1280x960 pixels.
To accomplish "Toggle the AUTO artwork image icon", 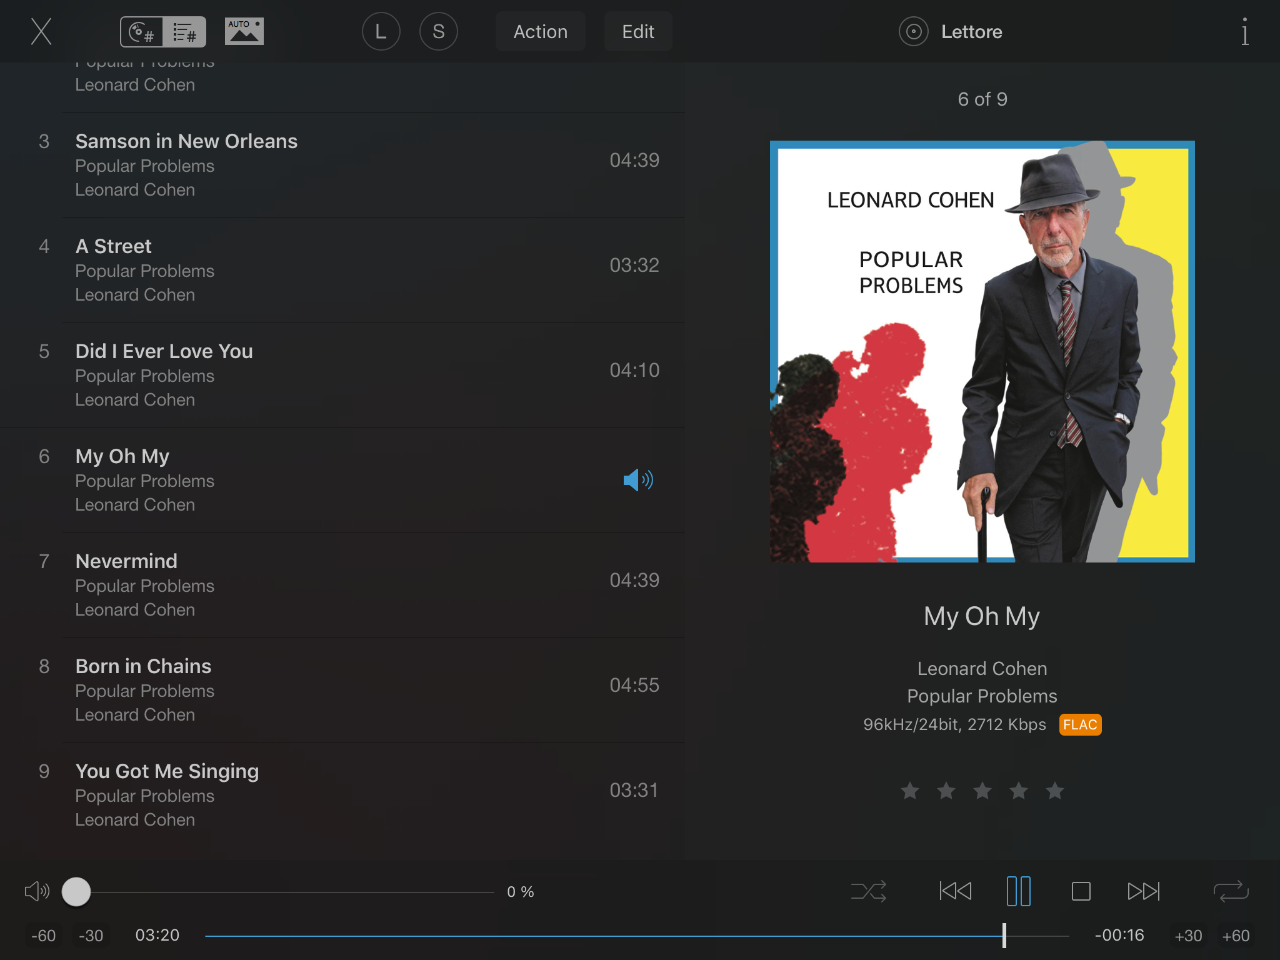I will [x=244, y=32].
